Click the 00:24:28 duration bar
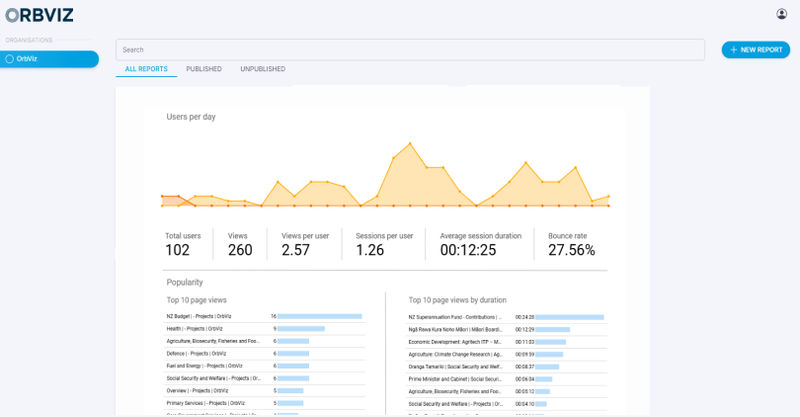This screenshot has width=800, height=417. 569,317
